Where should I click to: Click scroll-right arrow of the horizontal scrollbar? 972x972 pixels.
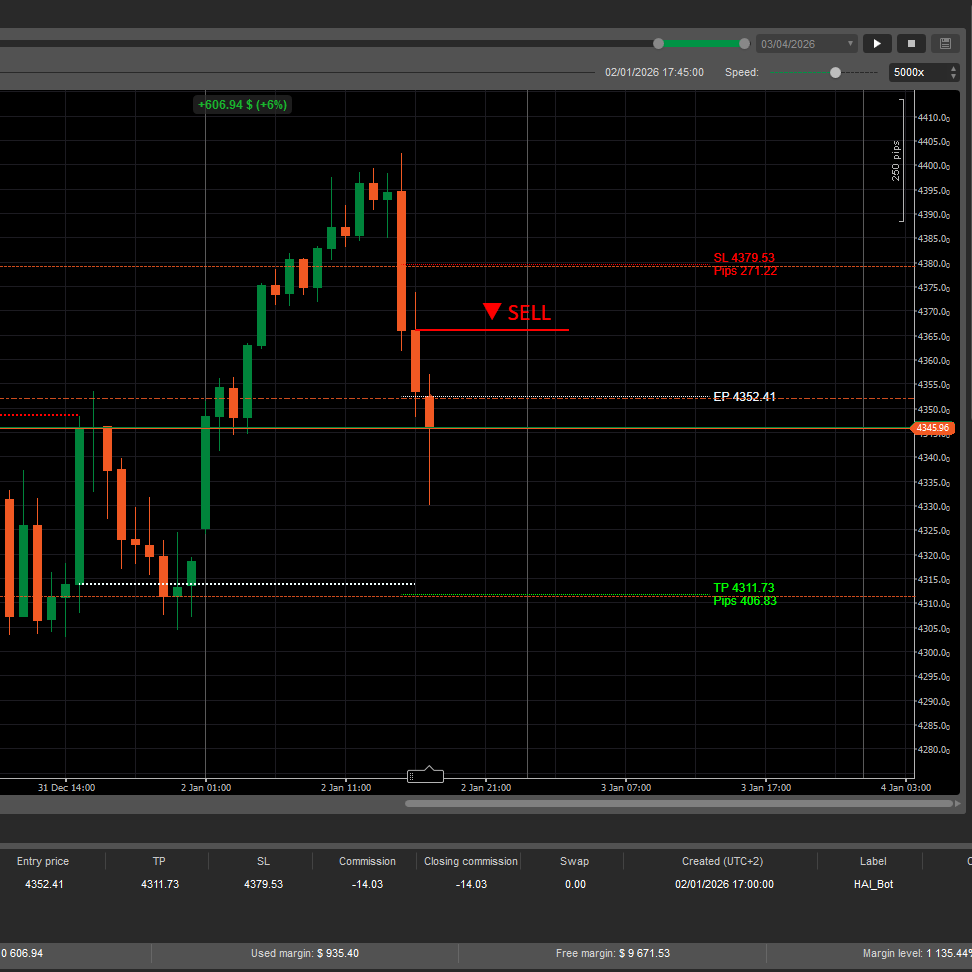[958, 803]
